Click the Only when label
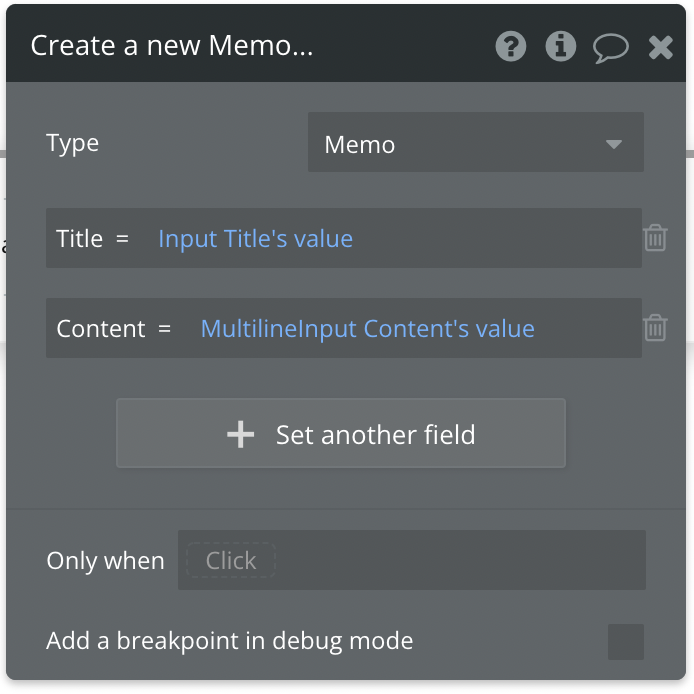The width and height of the screenshot is (694, 694). click(x=105, y=561)
